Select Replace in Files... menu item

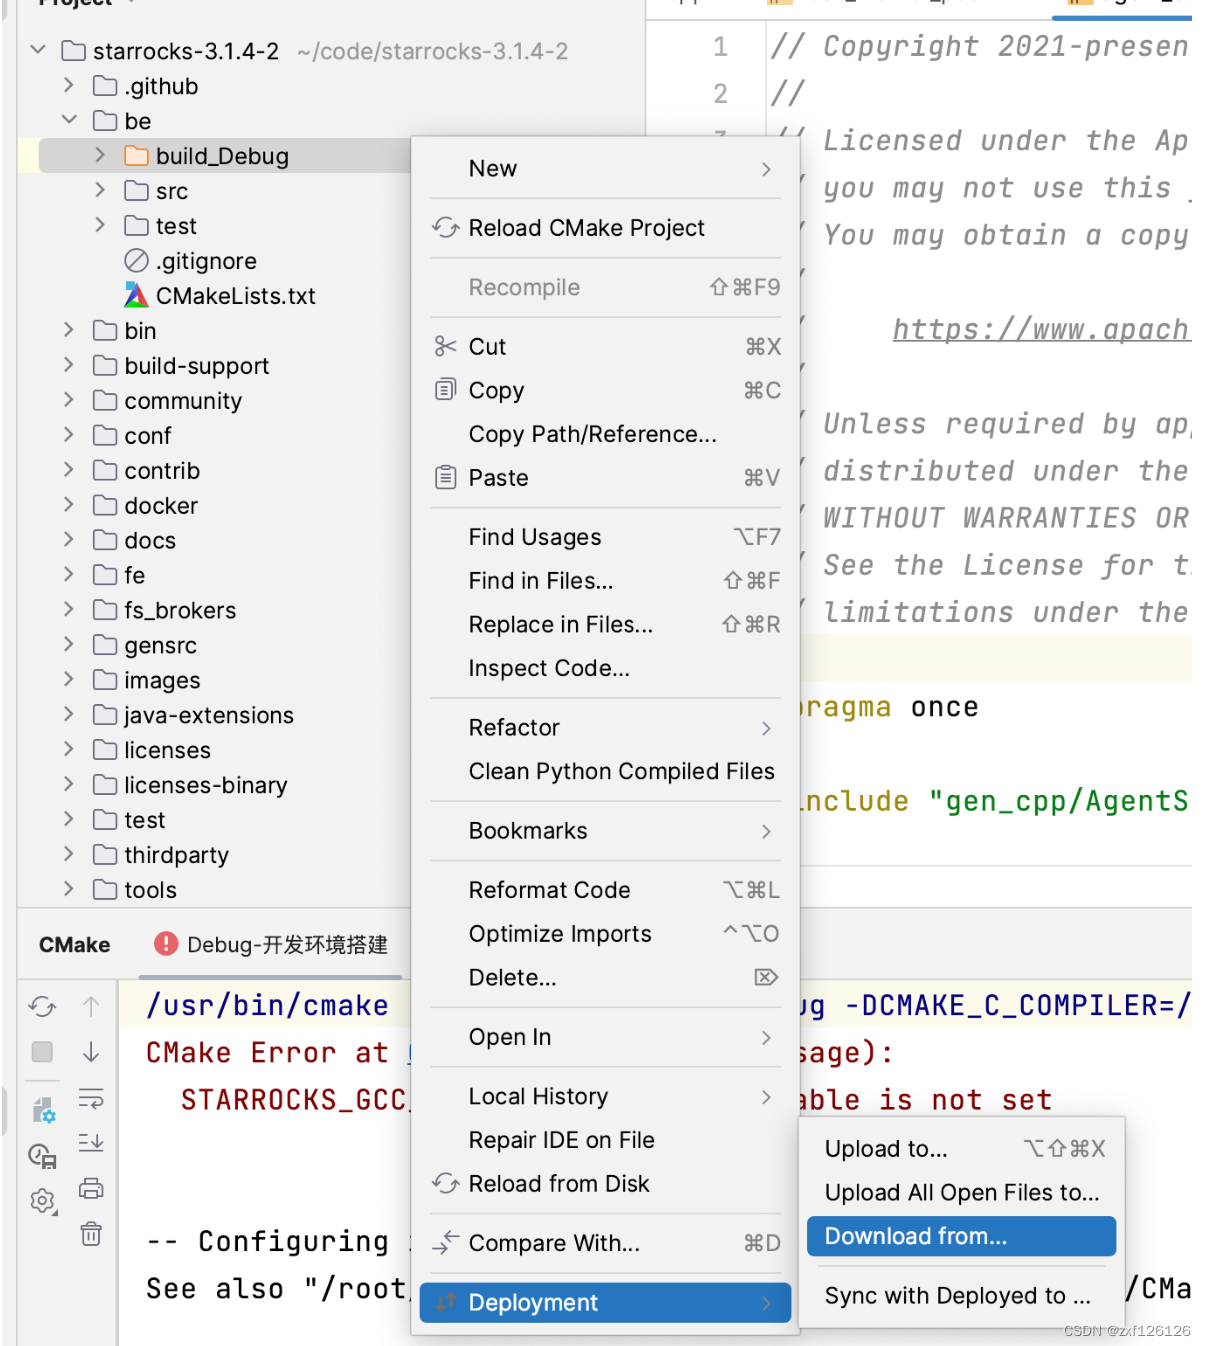click(x=605, y=624)
